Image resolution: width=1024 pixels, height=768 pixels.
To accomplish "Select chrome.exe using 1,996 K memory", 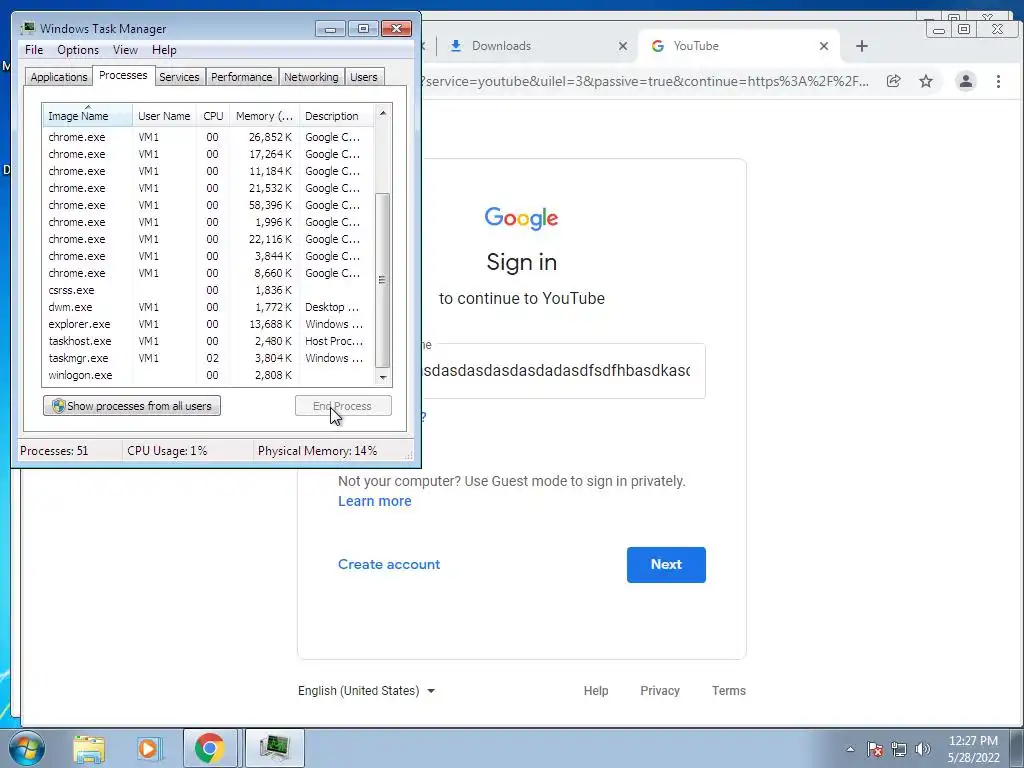I will coord(208,222).
